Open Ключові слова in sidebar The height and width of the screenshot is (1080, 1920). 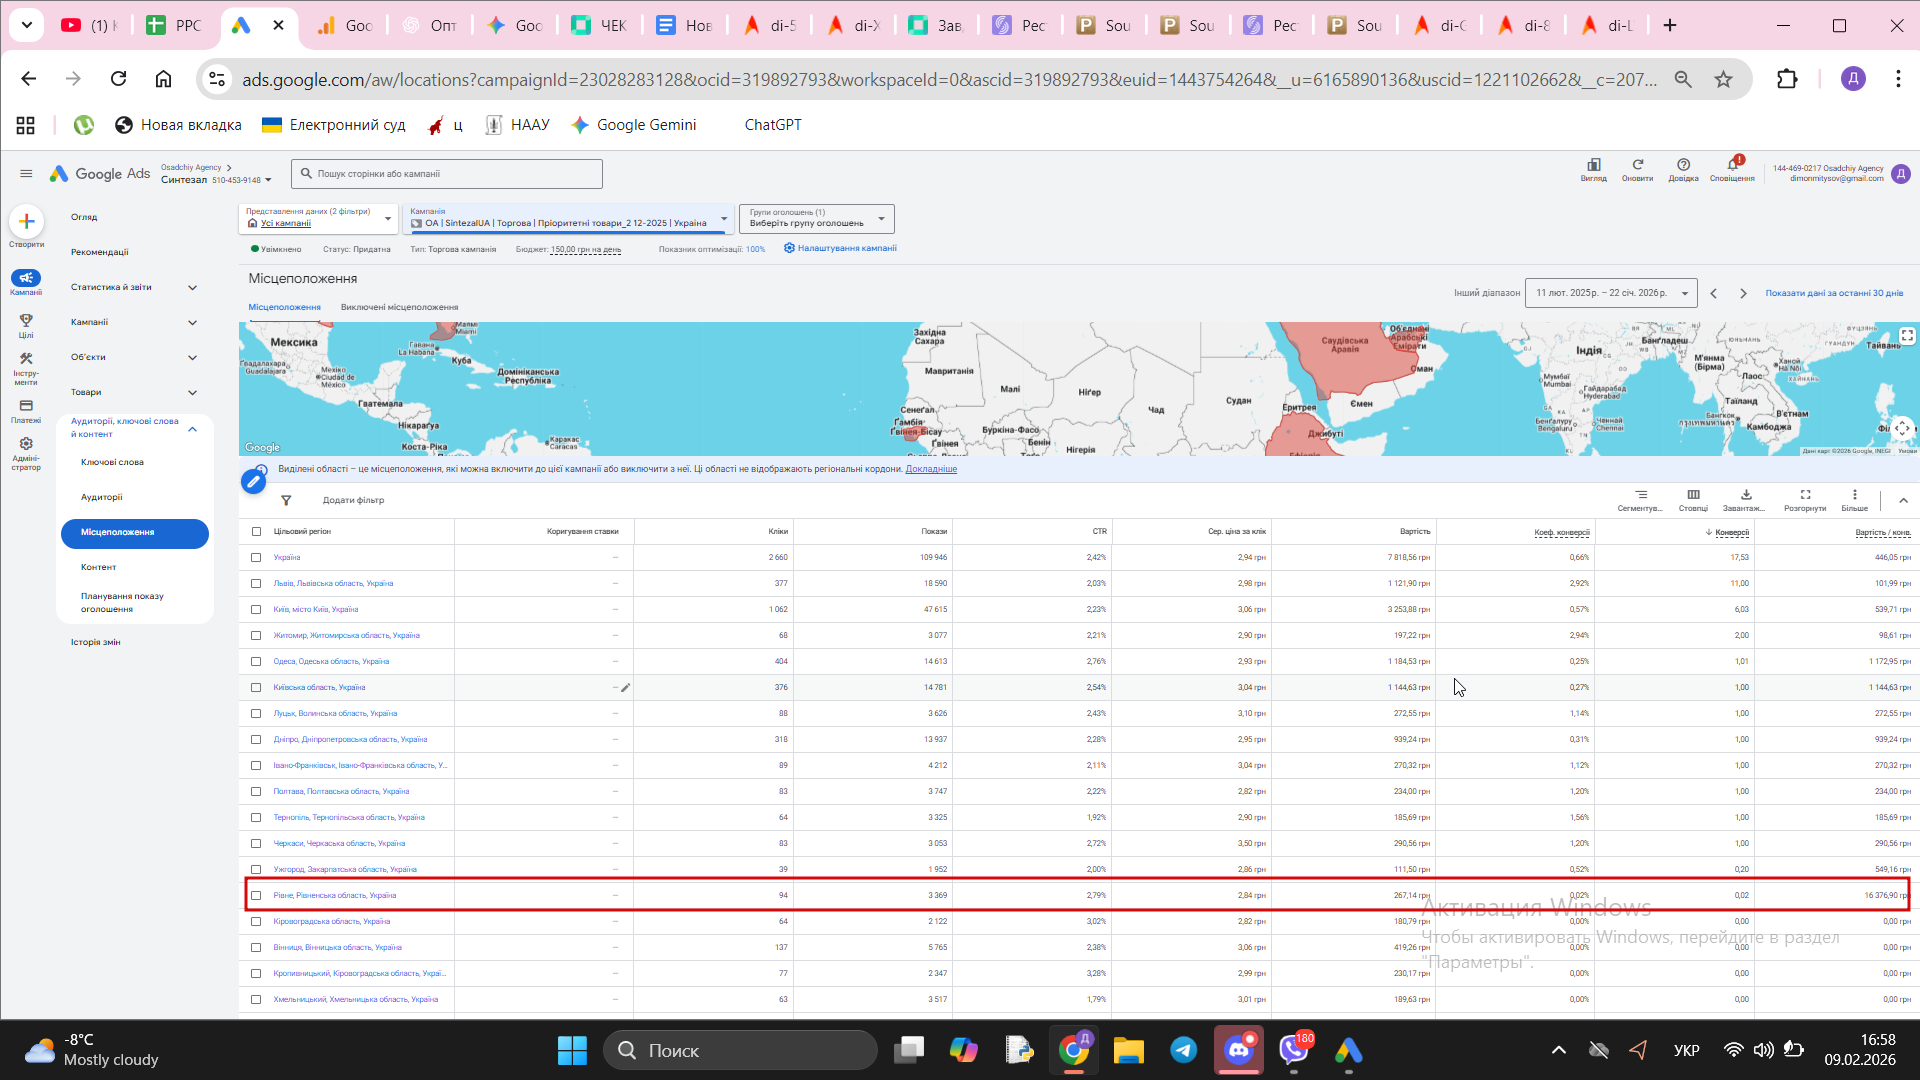[x=112, y=462]
